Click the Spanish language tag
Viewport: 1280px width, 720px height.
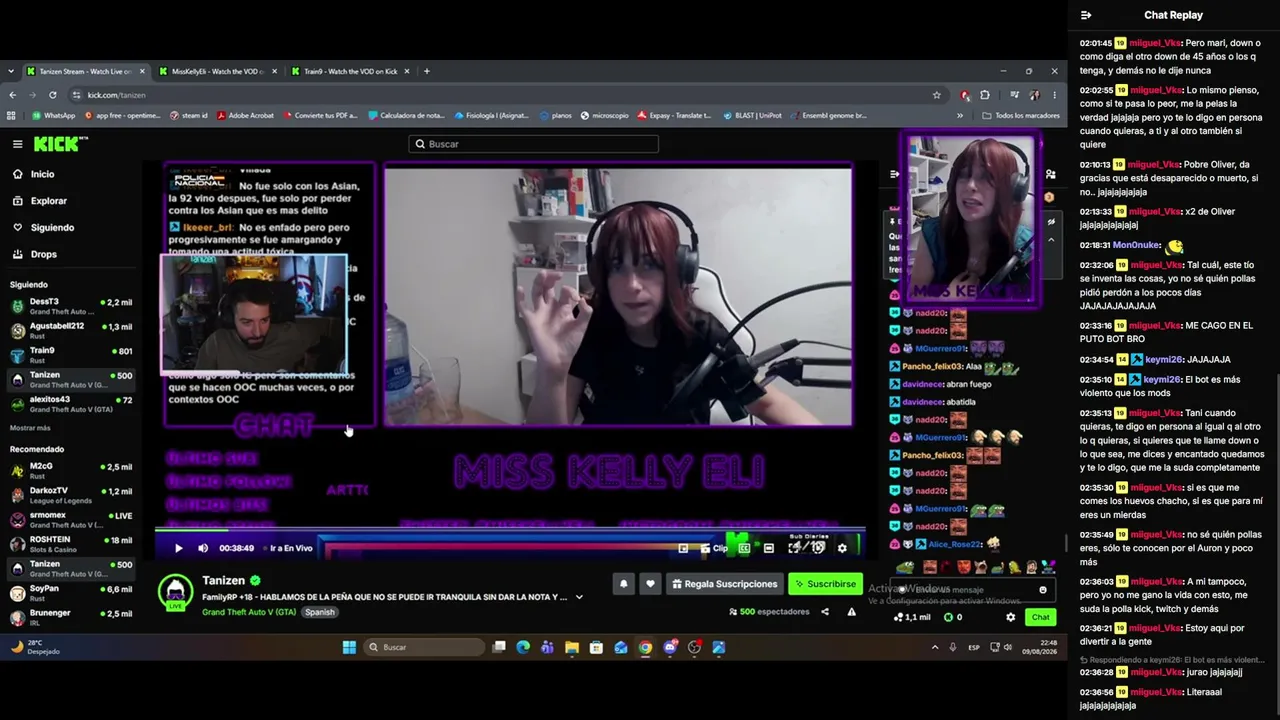[320, 612]
